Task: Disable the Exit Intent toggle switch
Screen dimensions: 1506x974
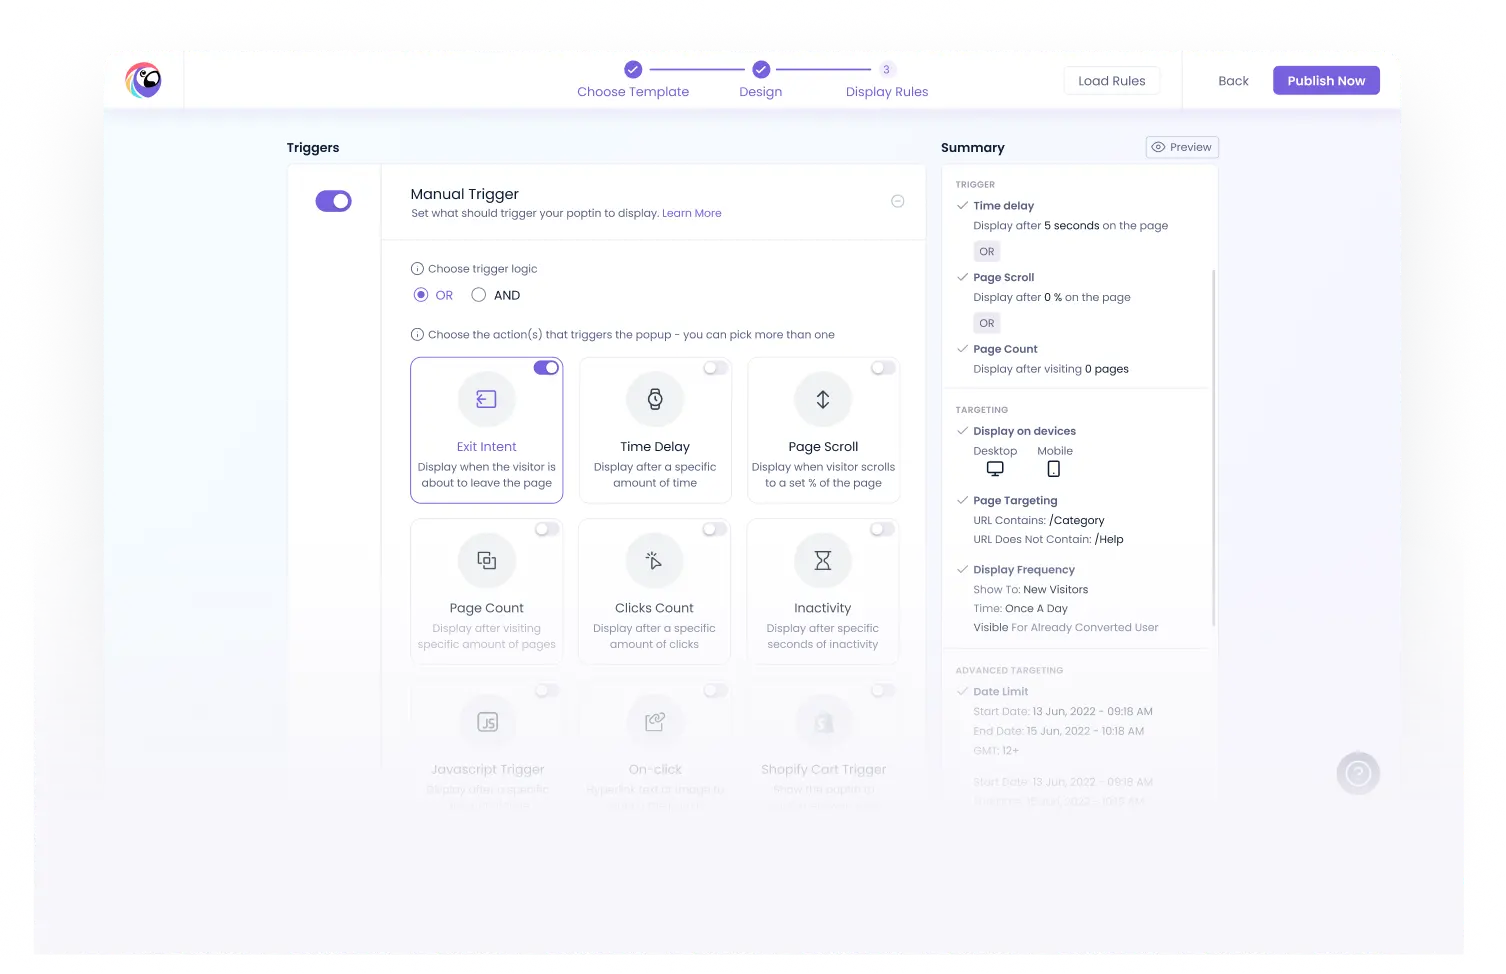Action: pyautogui.click(x=546, y=368)
